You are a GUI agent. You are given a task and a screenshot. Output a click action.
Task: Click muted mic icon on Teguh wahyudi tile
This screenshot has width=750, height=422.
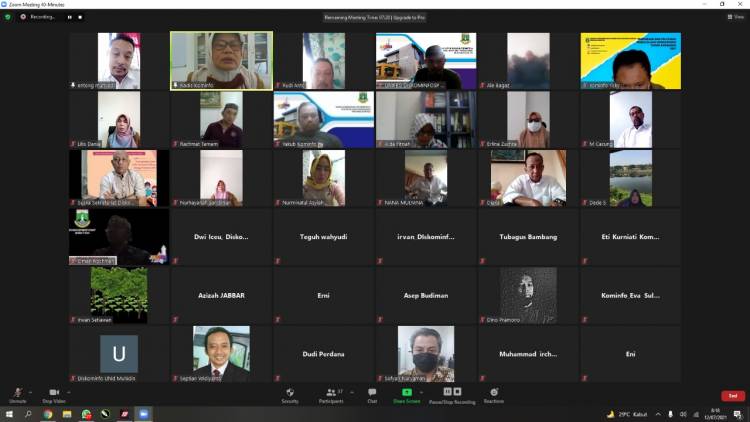pyautogui.click(x=278, y=261)
